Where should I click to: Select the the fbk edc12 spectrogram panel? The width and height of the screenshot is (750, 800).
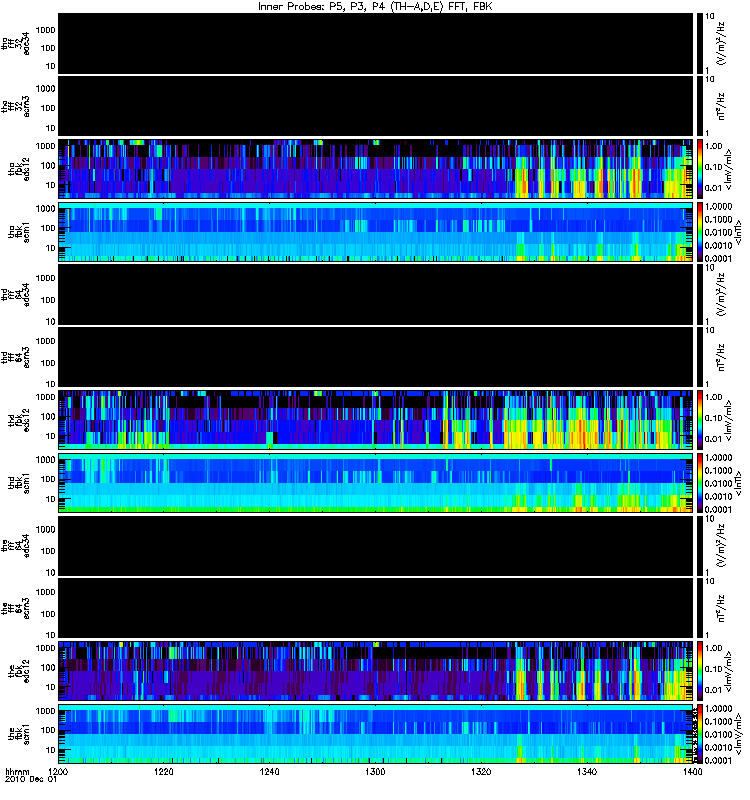pyautogui.click(x=376, y=671)
